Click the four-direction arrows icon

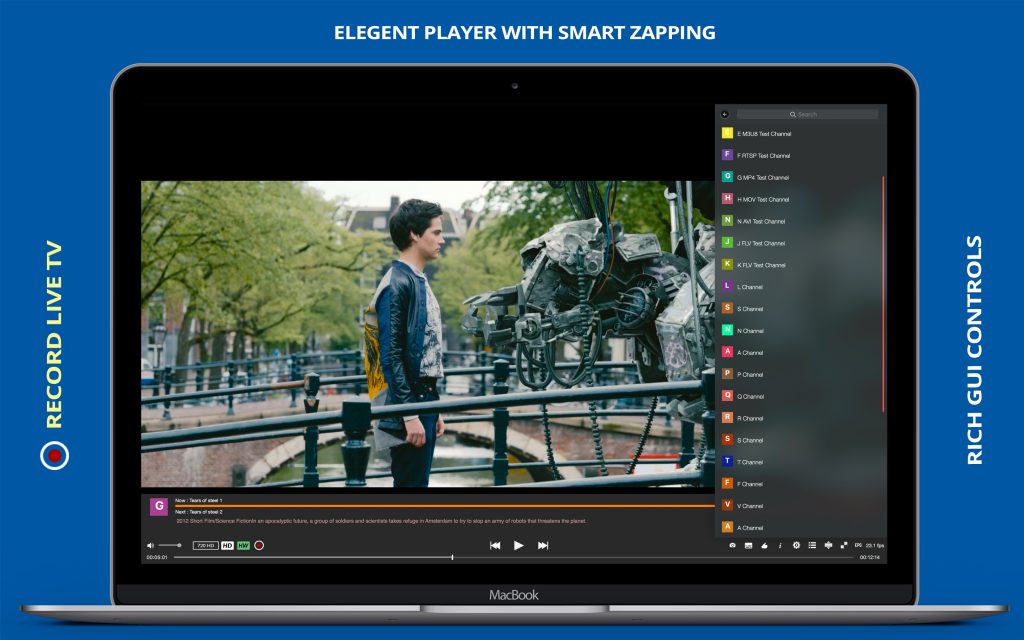point(829,545)
